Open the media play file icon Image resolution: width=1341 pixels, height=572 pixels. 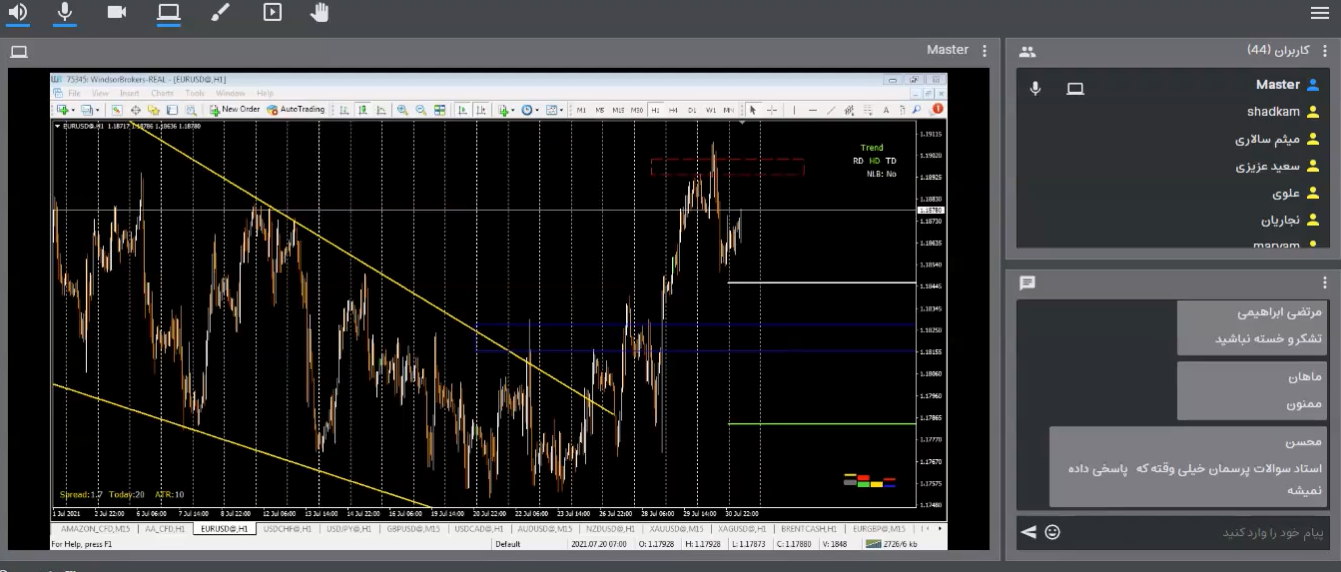(x=272, y=12)
